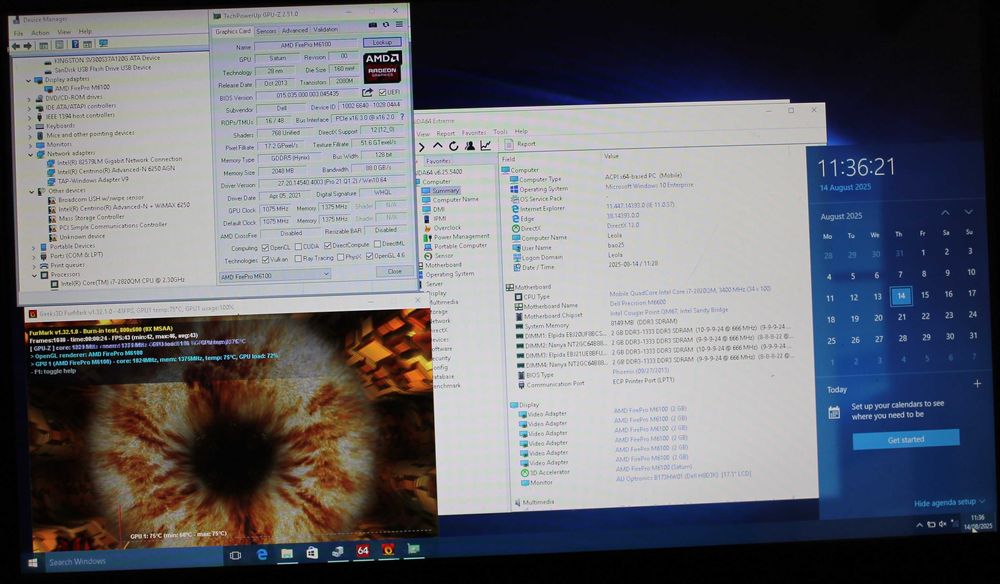Add event with the agenda plus button
The width and height of the screenshot is (1000, 584).
click(977, 384)
